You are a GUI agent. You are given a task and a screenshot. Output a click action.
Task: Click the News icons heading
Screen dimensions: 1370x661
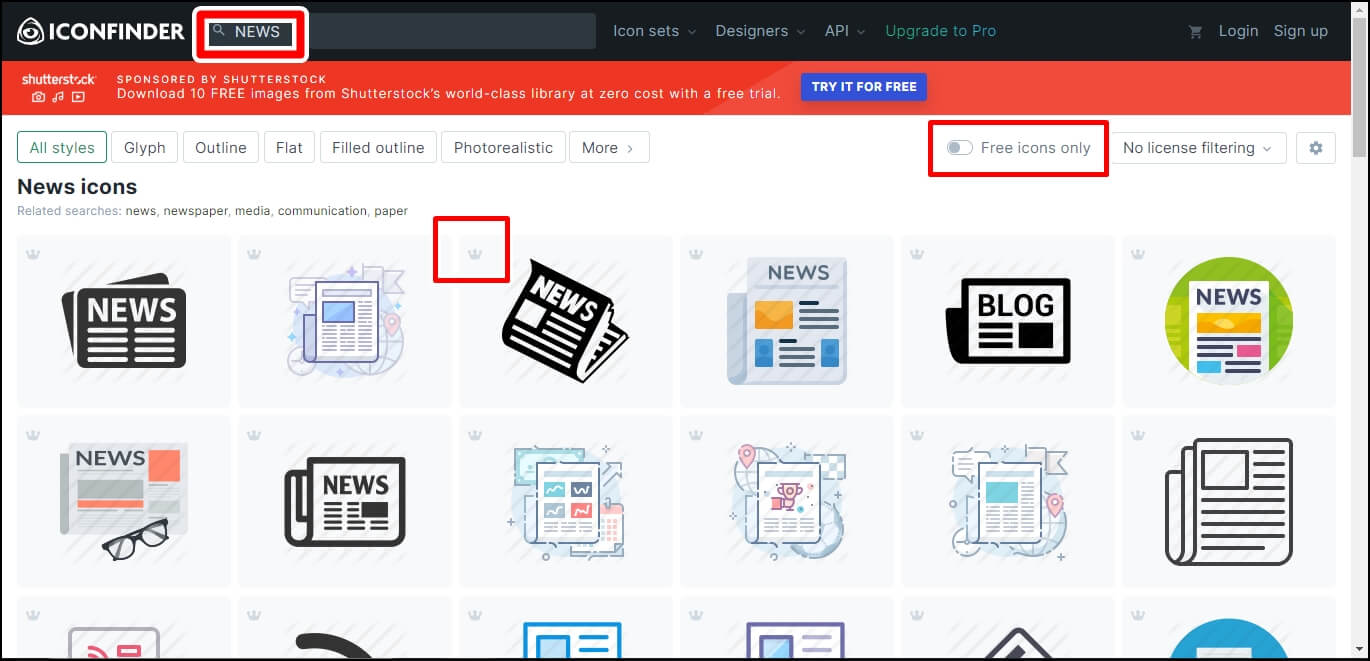[x=77, y=187]
